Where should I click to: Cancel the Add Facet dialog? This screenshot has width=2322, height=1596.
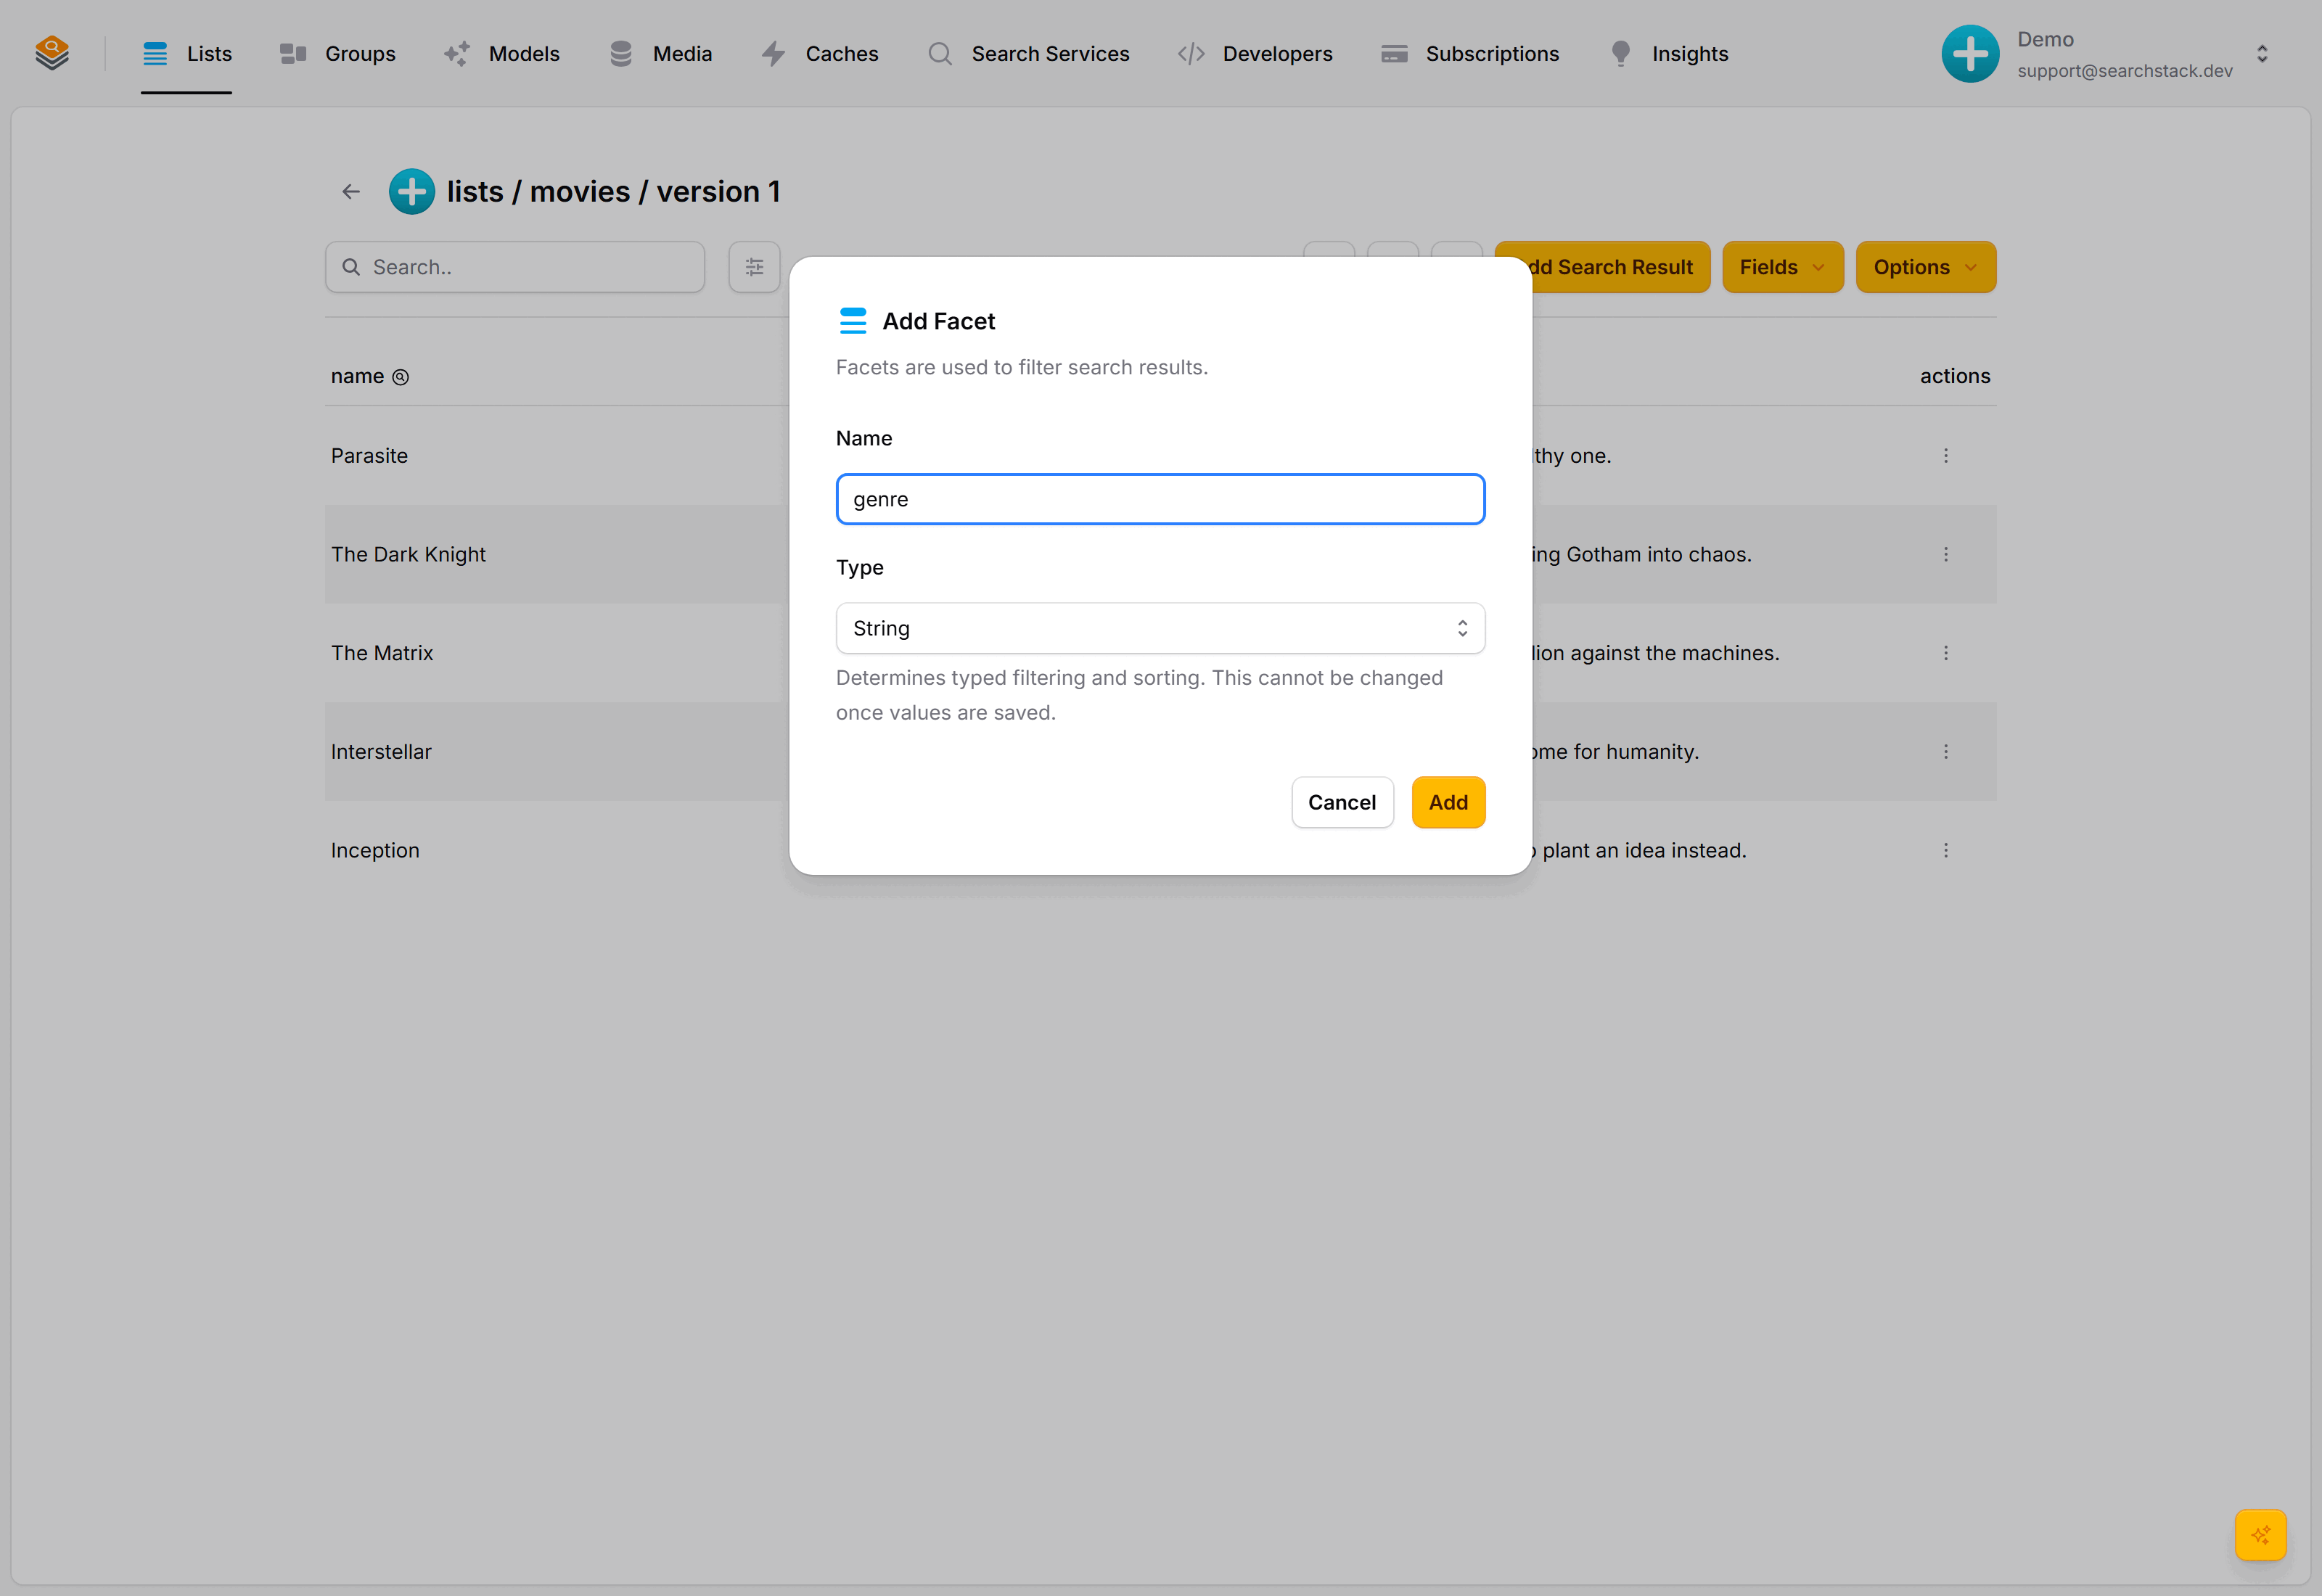1342,802
